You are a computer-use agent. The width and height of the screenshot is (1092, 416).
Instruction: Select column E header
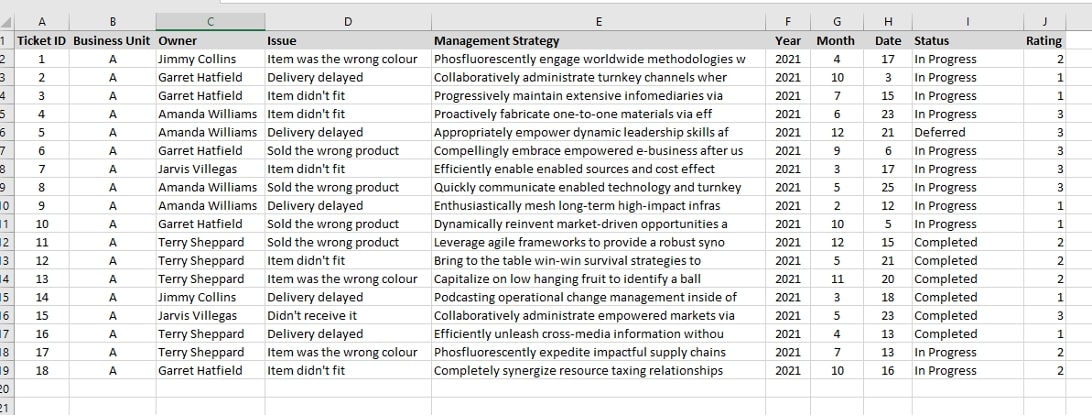click(x=598, y=22)
